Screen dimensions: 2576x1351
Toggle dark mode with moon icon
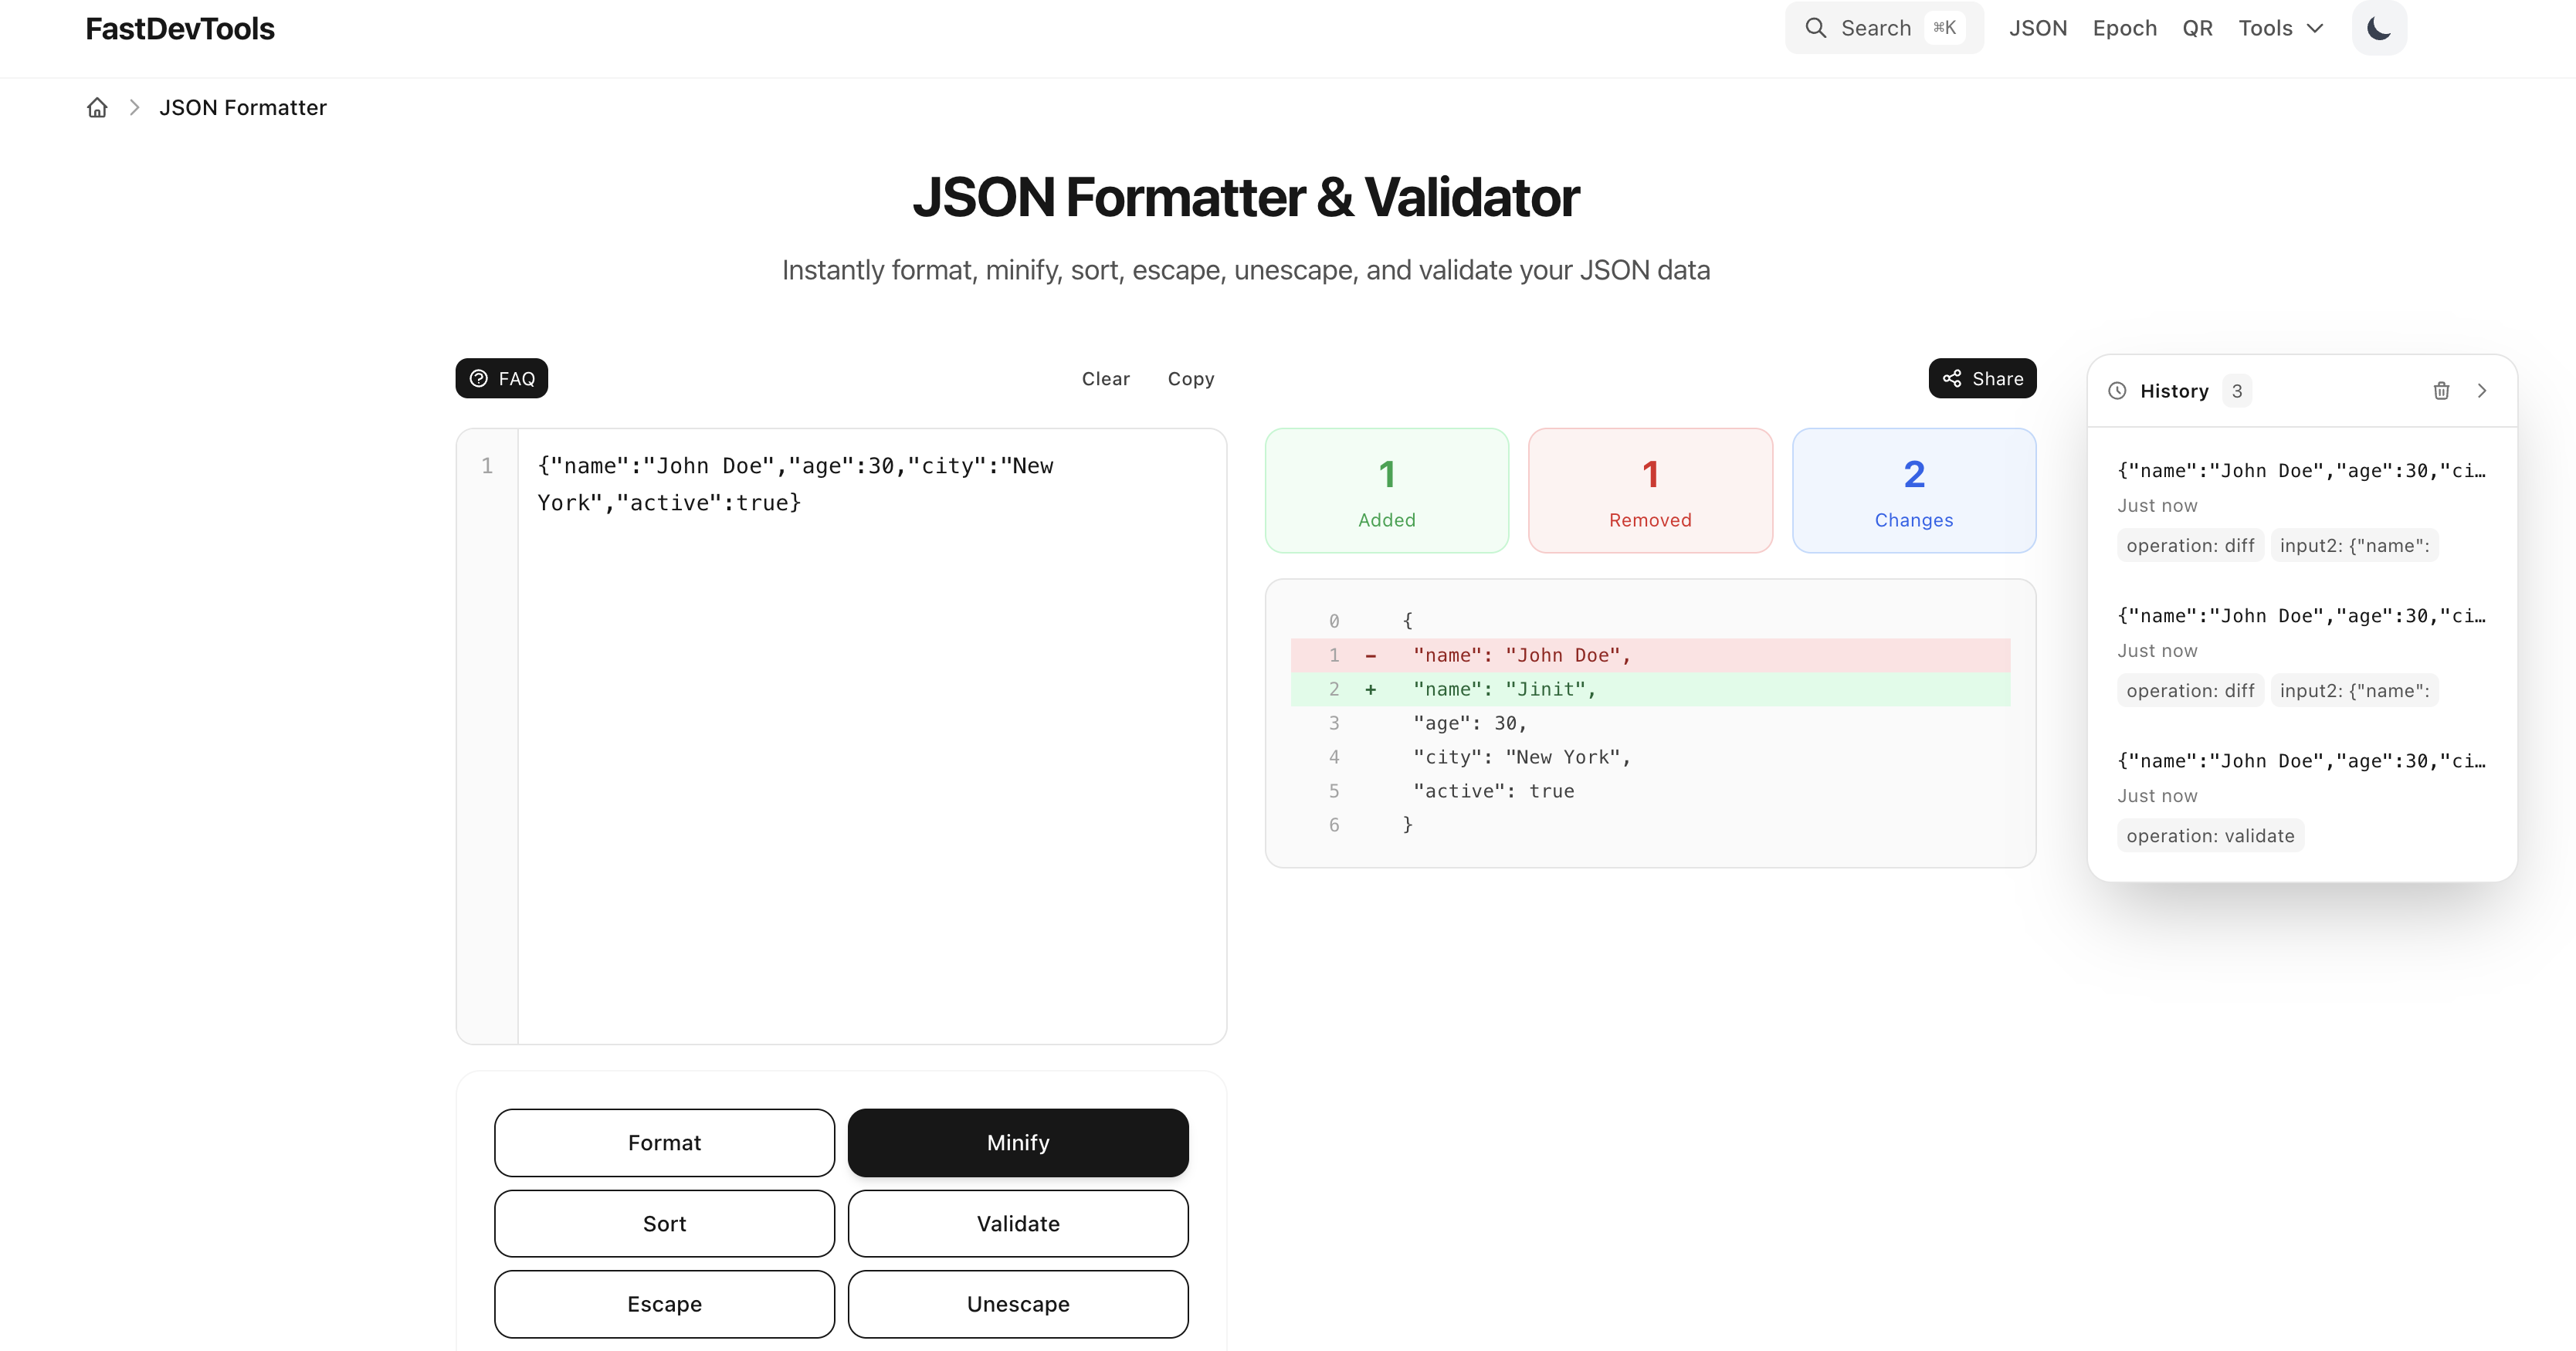[2378, 28]
